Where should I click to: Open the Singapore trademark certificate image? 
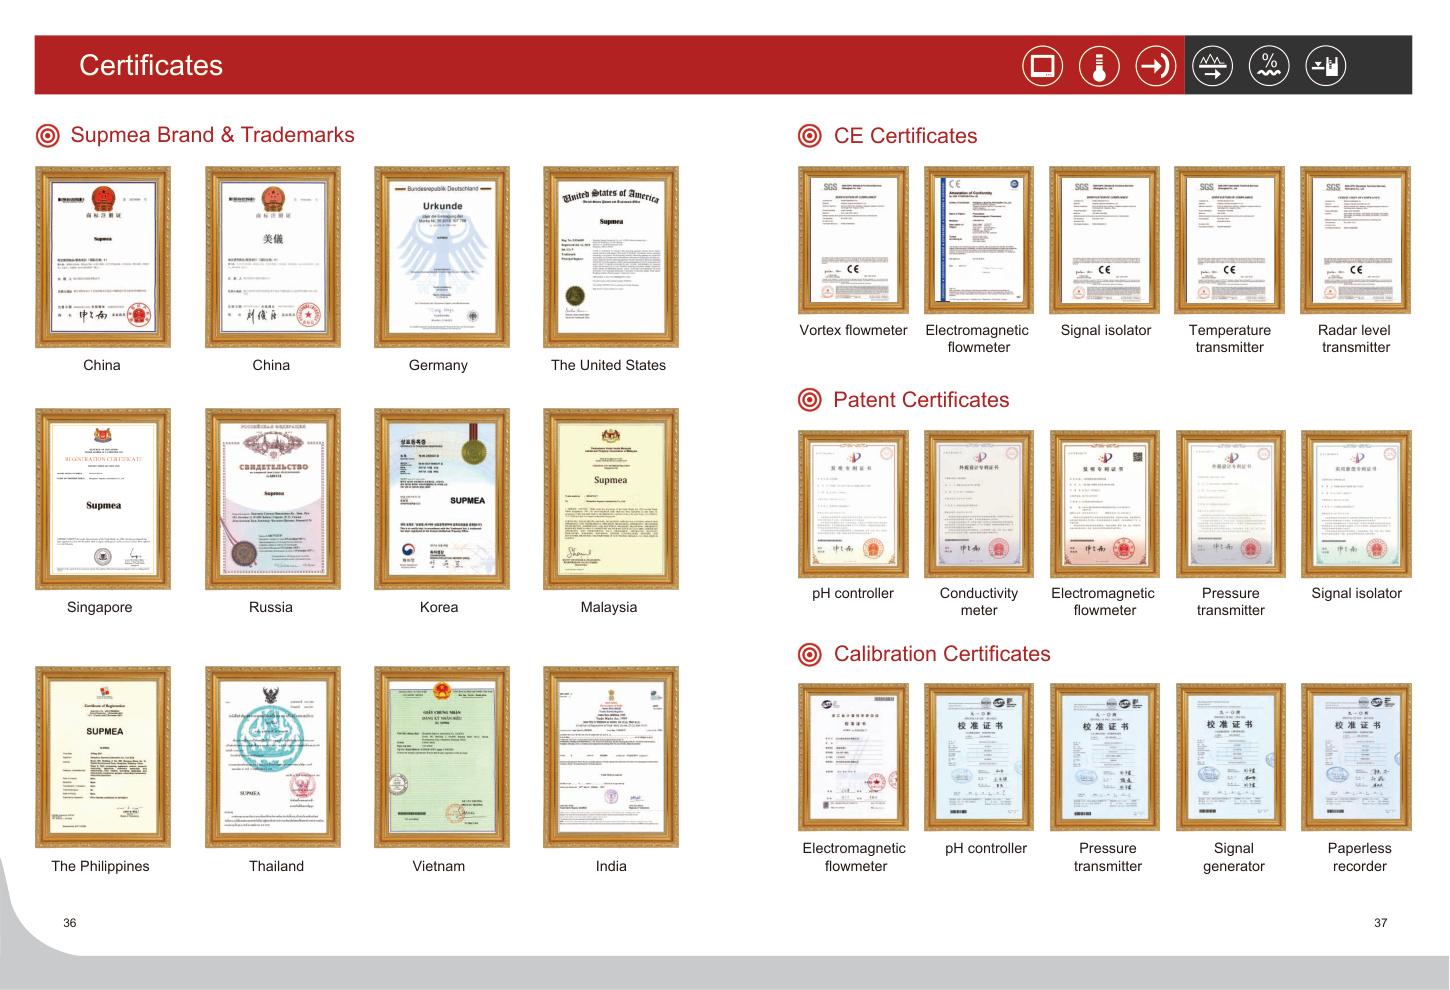click(x=103, y=499)
